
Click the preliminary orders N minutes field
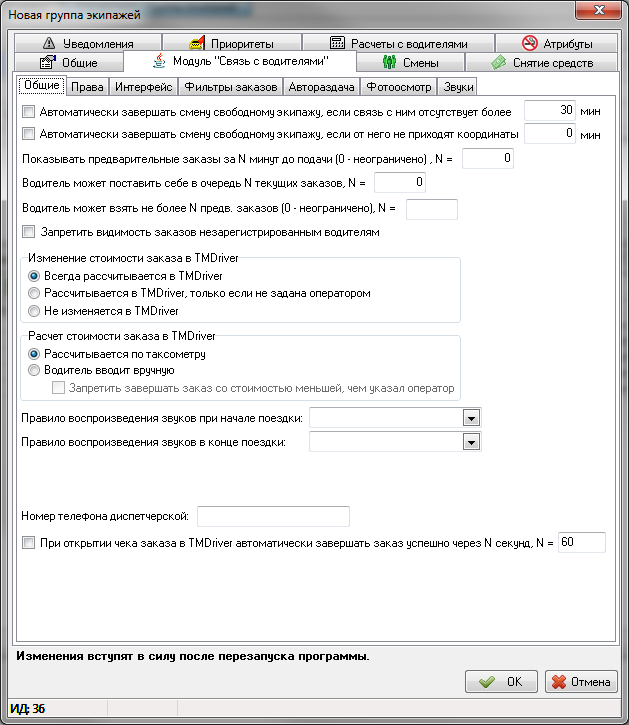coord(488,159)
